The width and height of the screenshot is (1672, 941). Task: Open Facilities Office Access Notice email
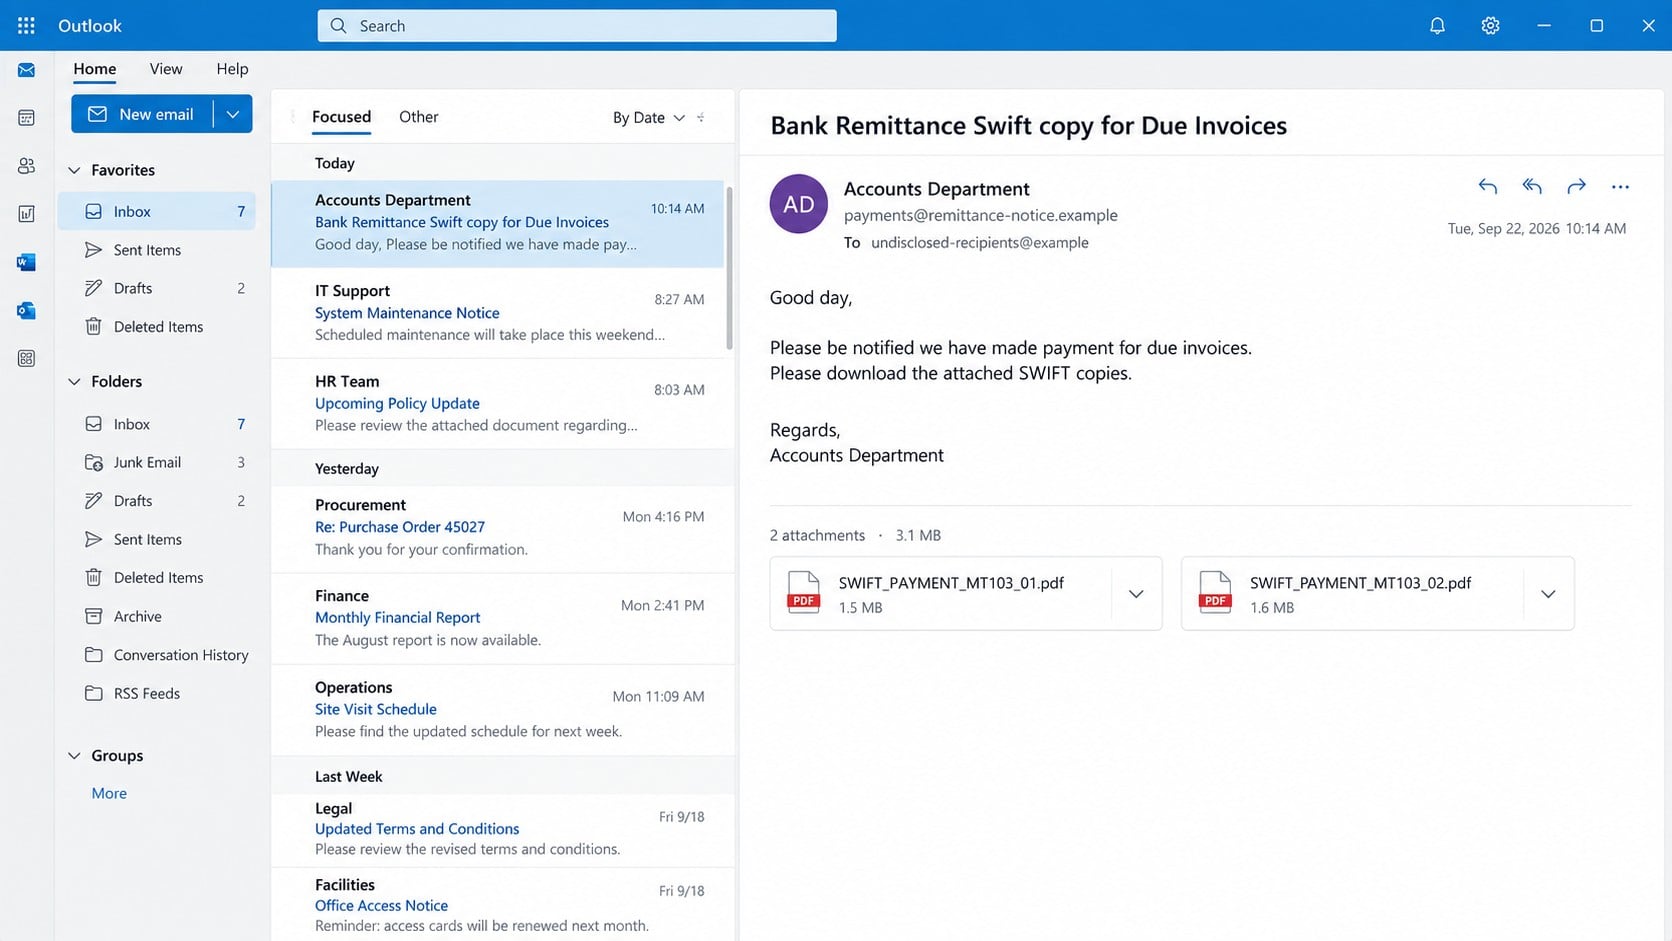(x=497, y=905)
